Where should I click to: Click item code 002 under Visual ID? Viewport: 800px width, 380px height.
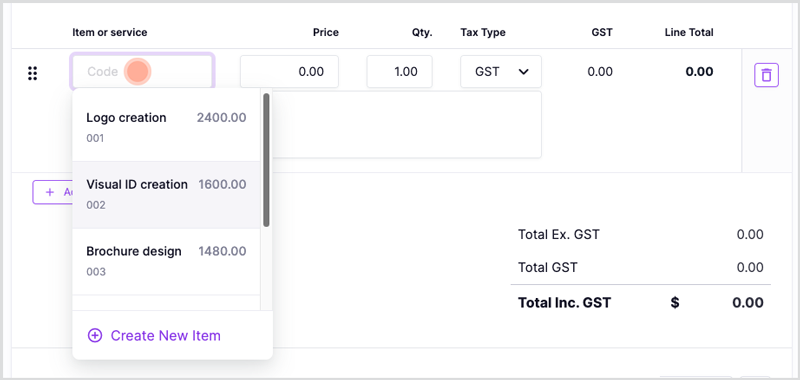pos(96,205)
